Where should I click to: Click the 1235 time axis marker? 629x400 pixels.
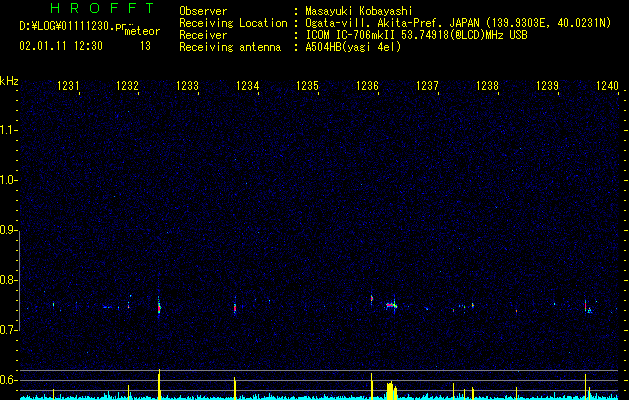307,85
